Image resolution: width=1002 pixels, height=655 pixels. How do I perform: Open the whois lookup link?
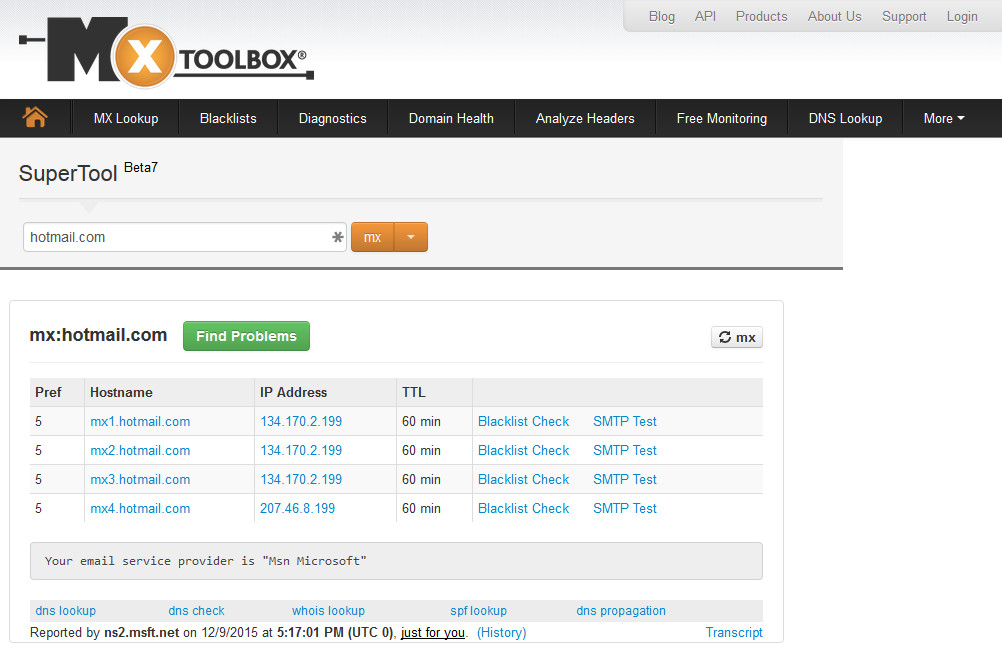pos(328,610)
